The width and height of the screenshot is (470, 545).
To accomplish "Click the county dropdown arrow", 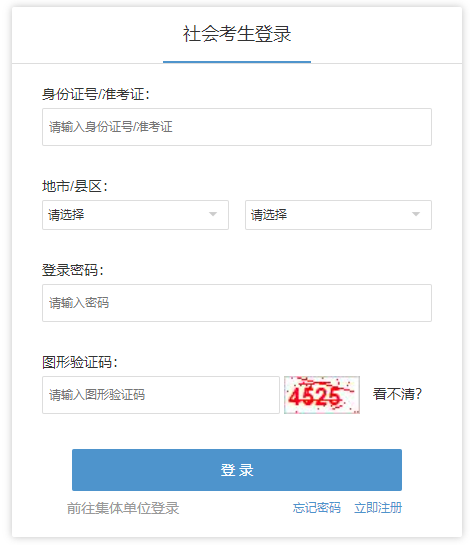I will pyautogui.click(x=416, y=214).
